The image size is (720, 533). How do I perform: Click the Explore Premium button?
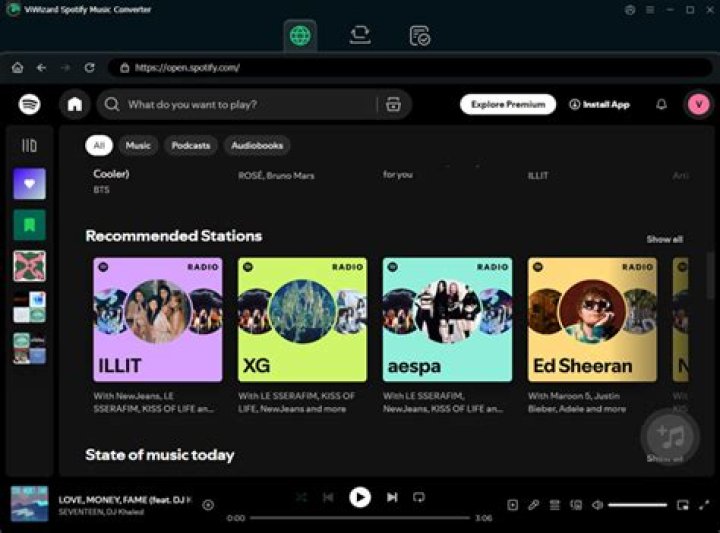[x=508, y=104]
